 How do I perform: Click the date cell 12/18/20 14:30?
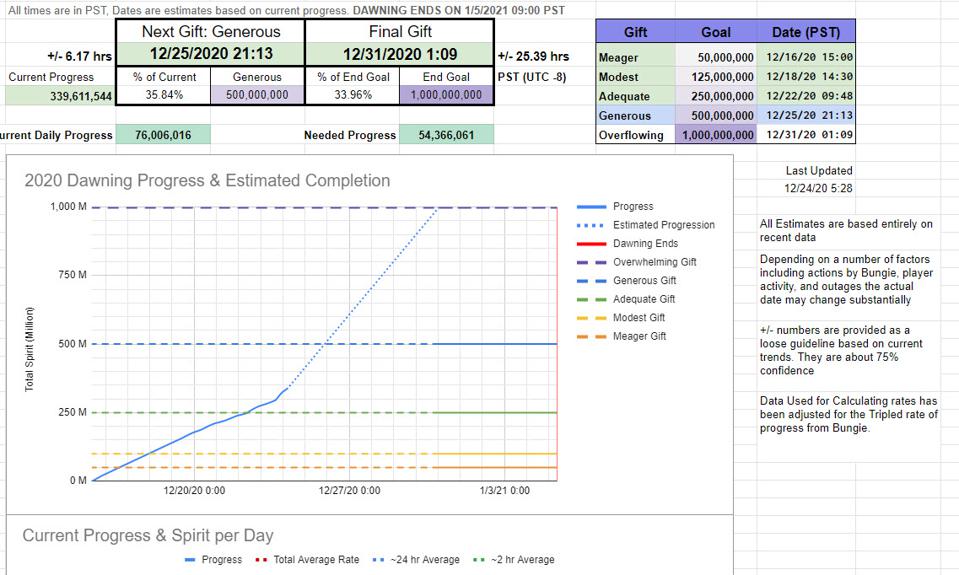805,76
